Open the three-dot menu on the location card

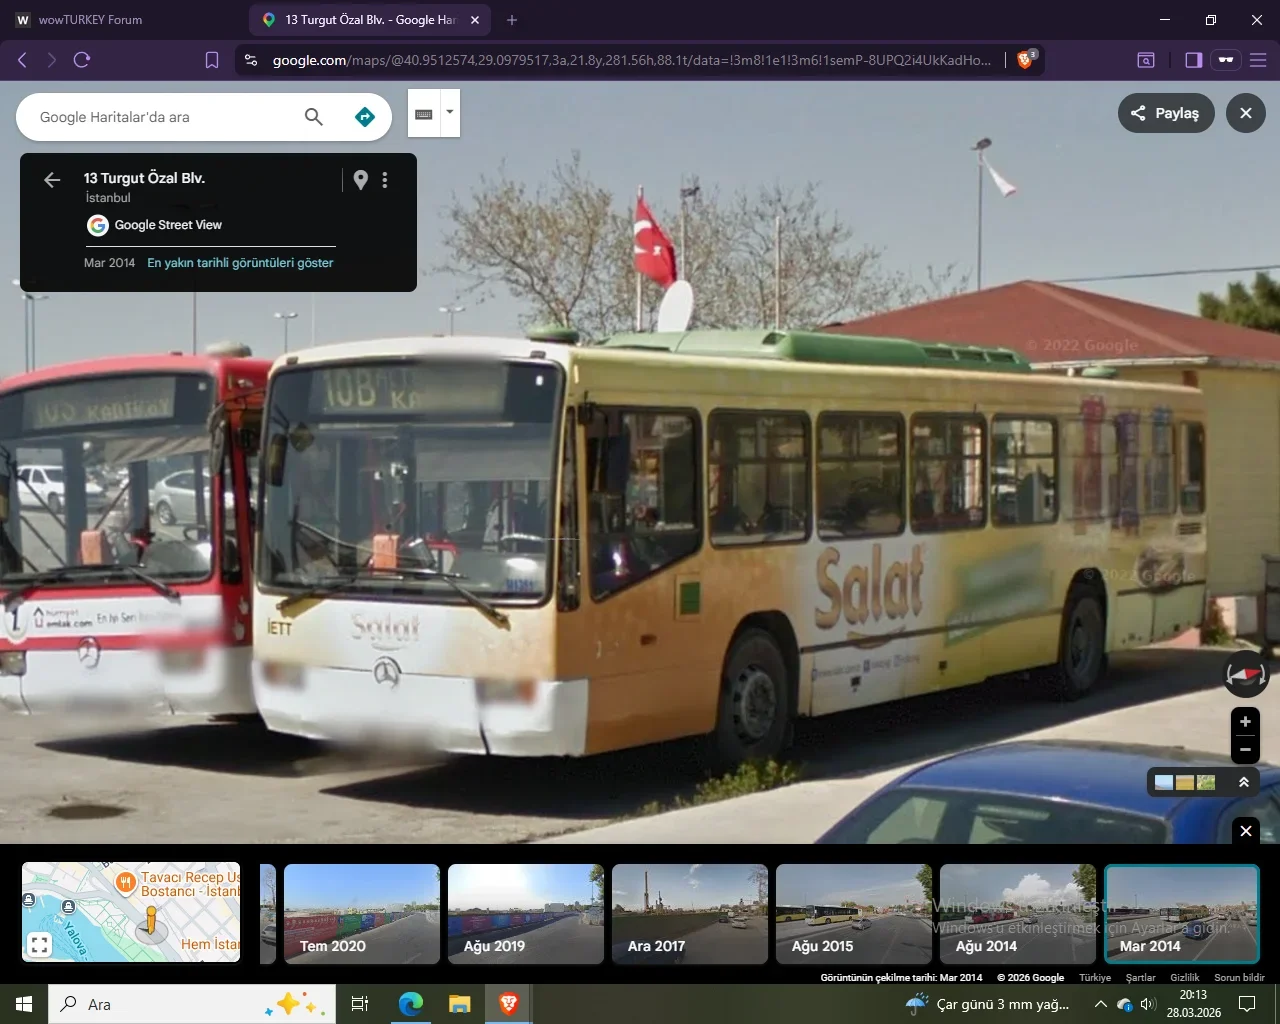click(385, 179)
